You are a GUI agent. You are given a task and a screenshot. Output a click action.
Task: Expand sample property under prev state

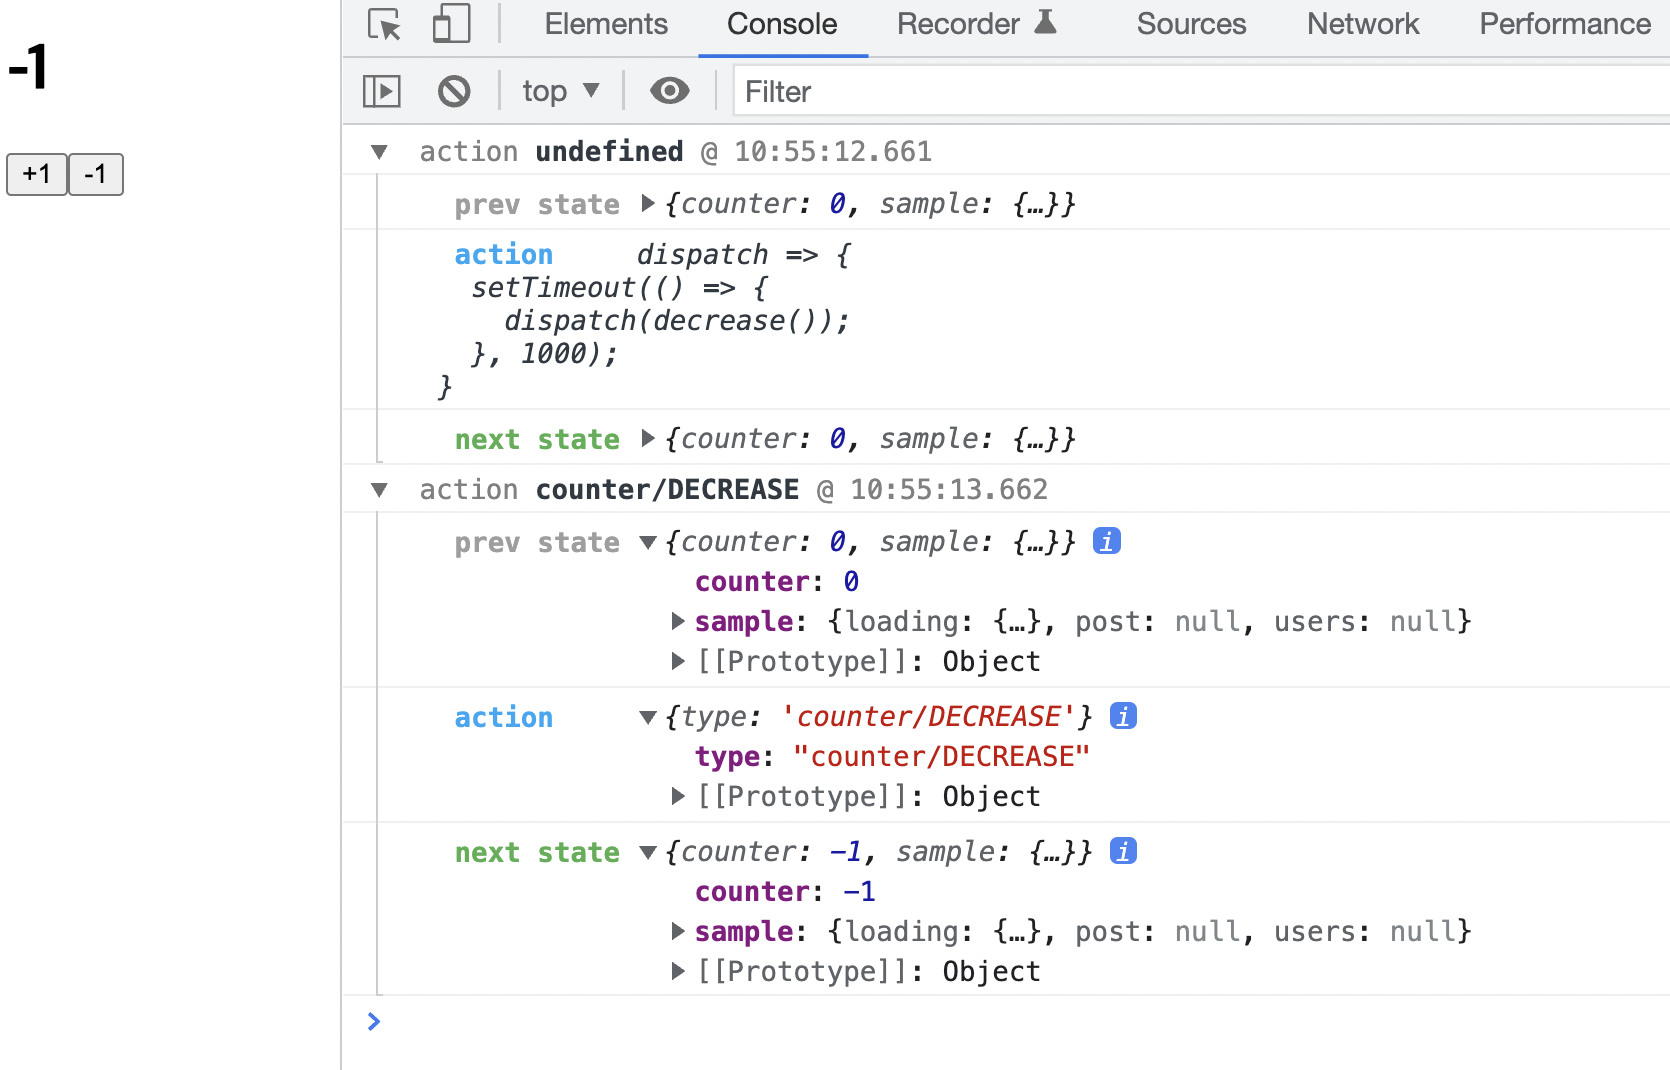(678, 621)
